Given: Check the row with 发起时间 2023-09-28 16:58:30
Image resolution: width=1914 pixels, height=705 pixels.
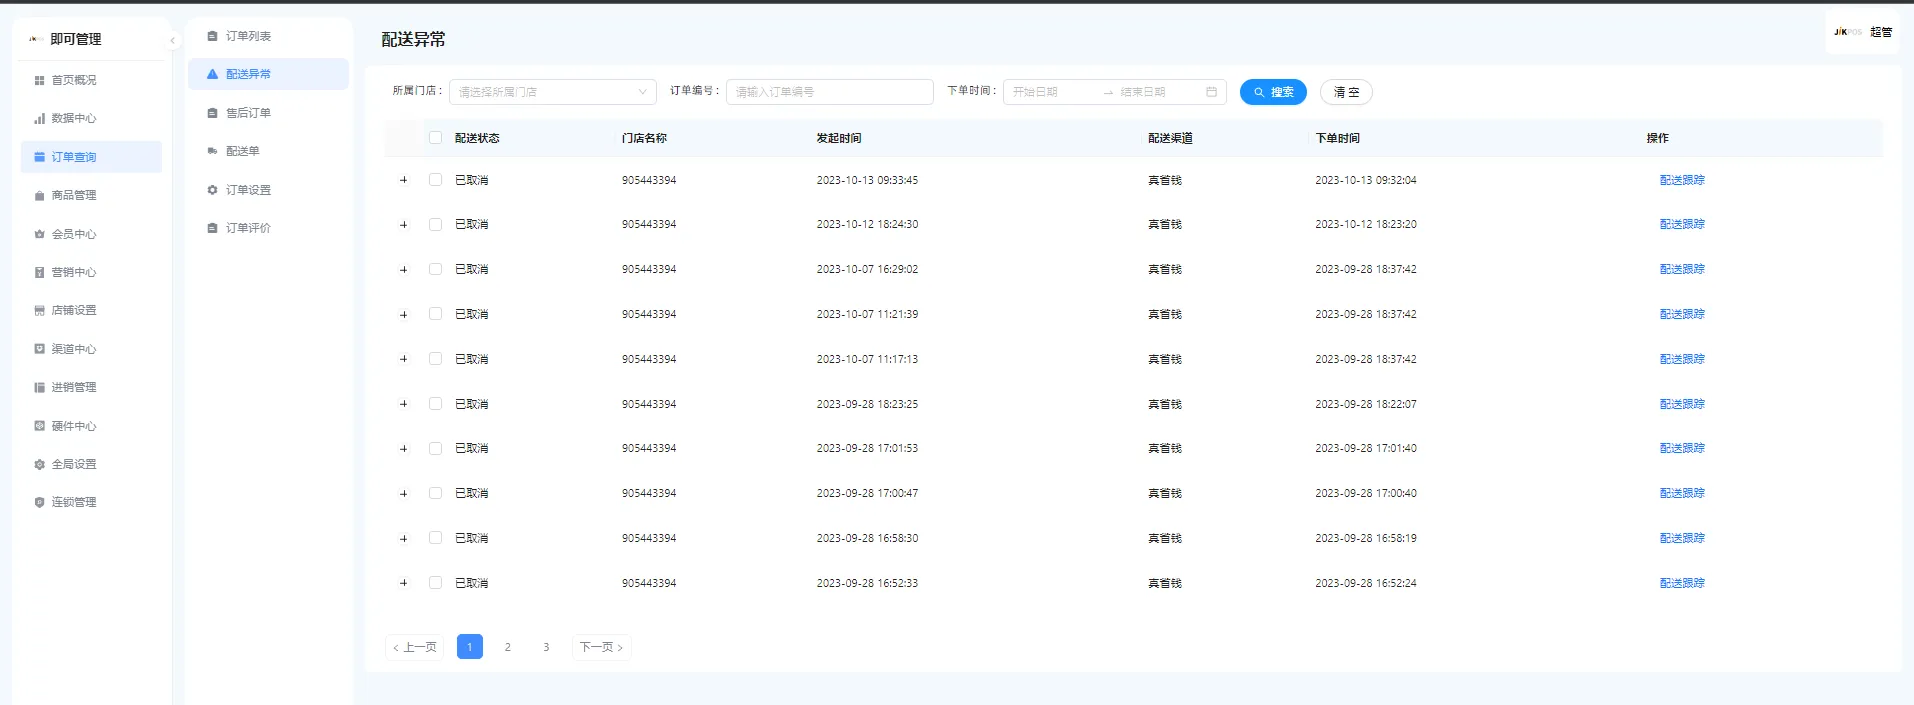Looking at the screenshot, I should (x=435, y=538).
